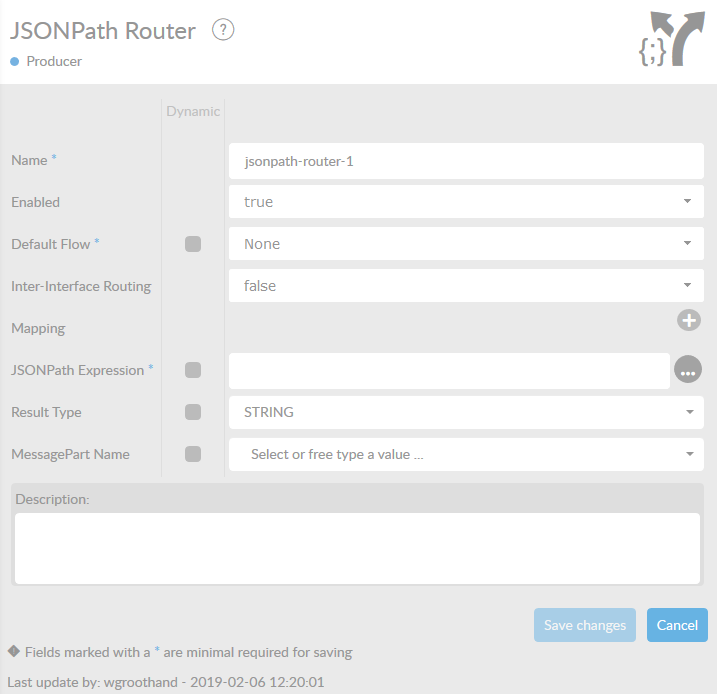The height and width of the screenshot is (694, 717).
Task: Enable Dynamic checkbox for JSONPath Expression
Action: pos(193,370)
